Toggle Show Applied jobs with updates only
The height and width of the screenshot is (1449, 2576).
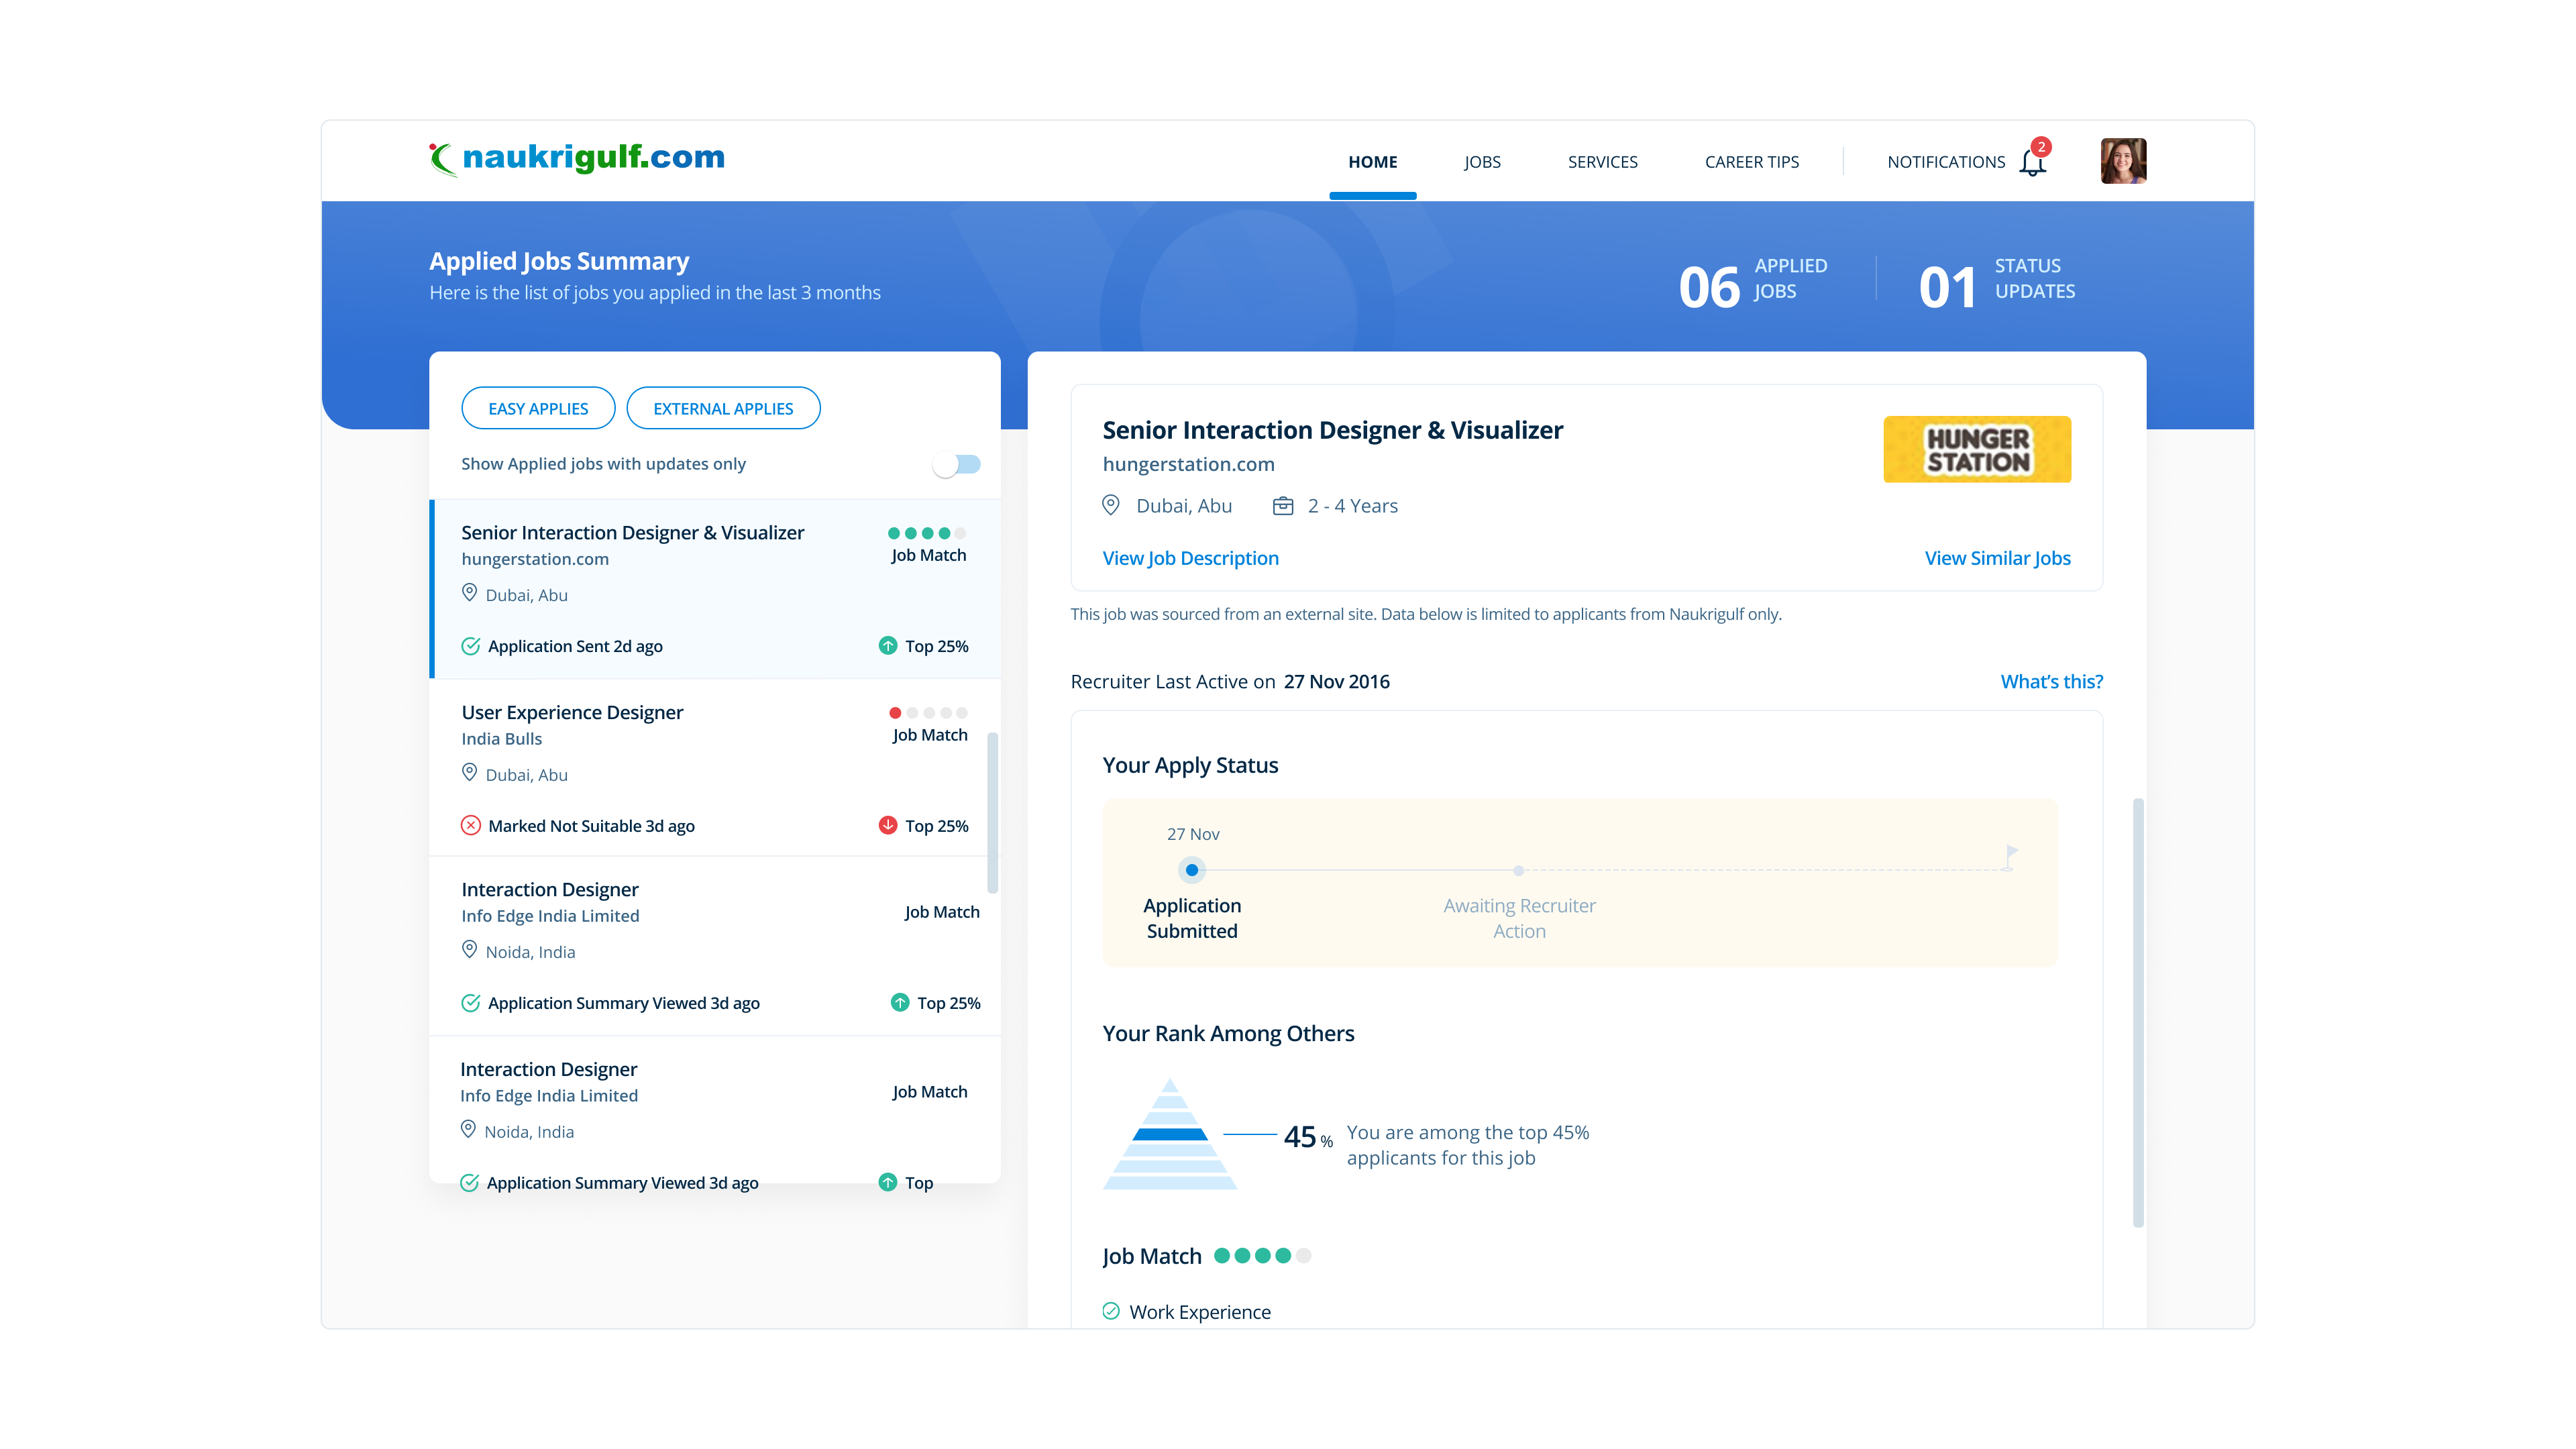956,464
